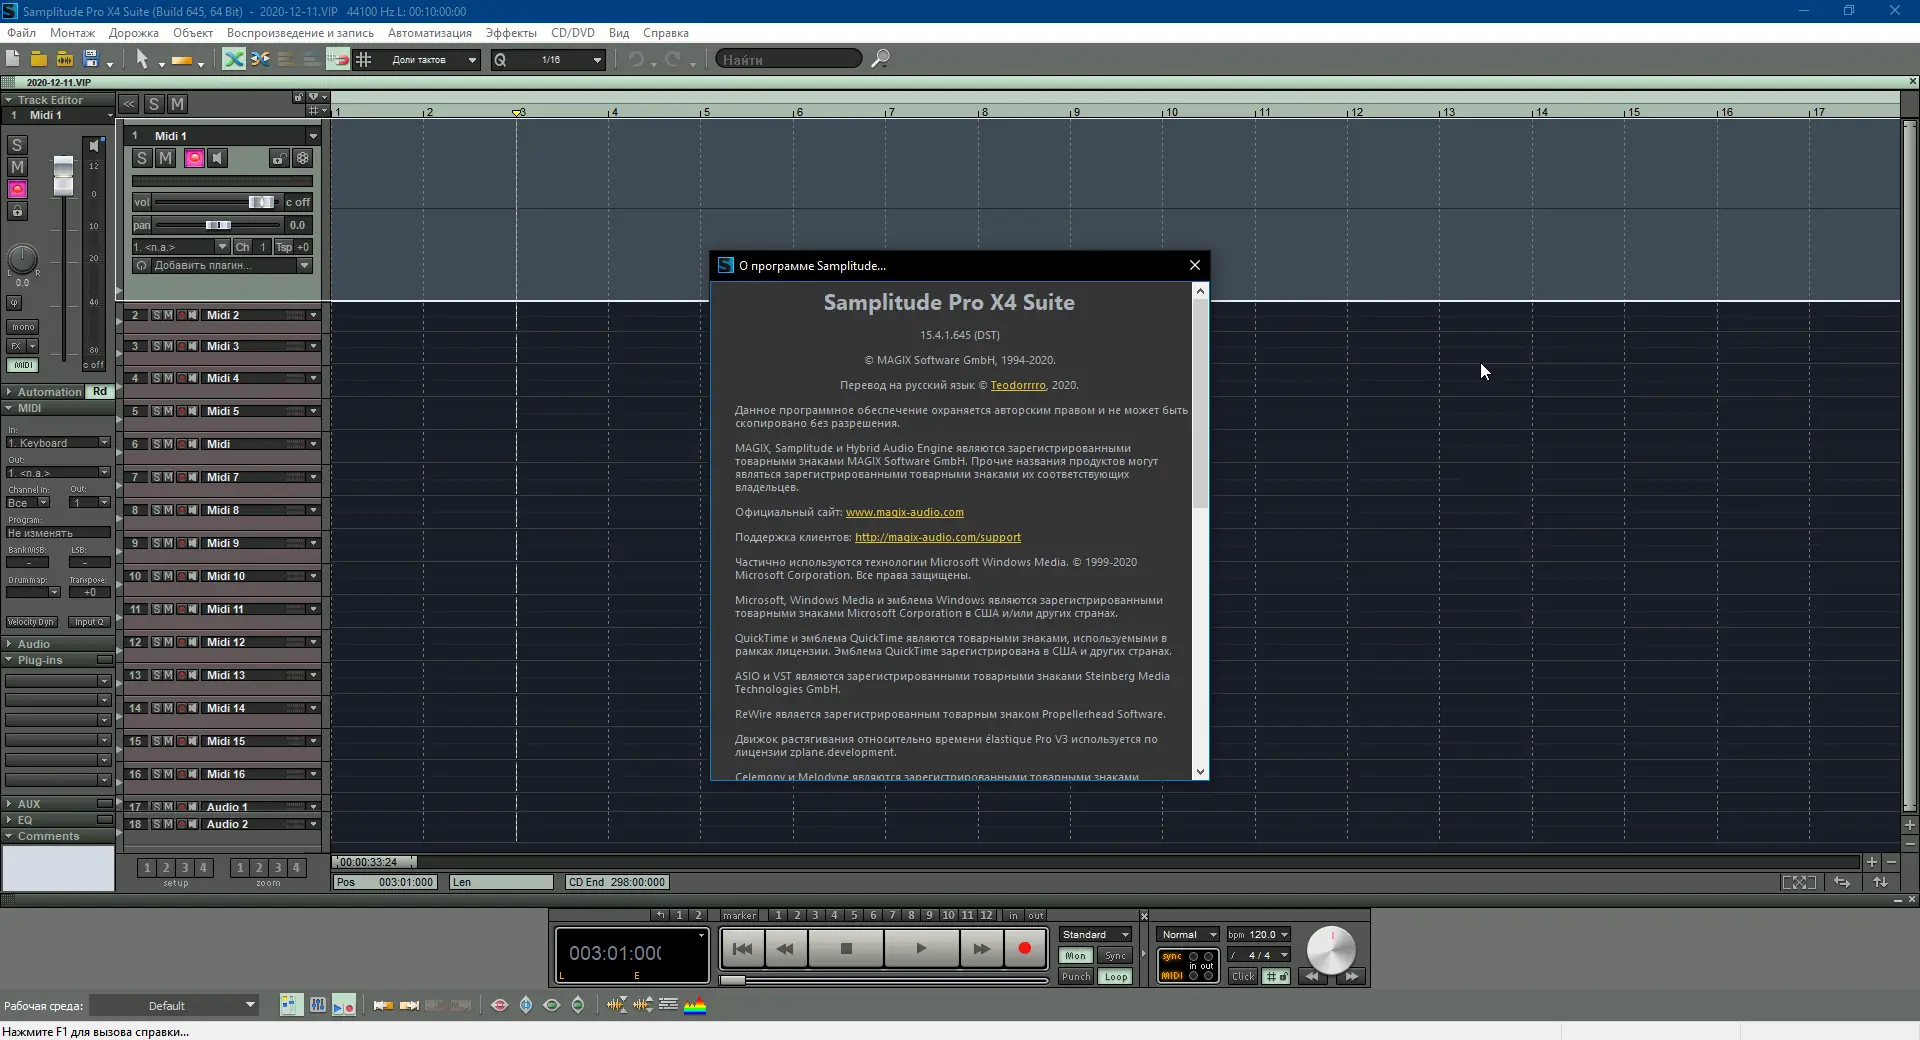Viewport: 1920px width, 1040px height.
Task: Open the mixer from the bottom toolbar
Action: click(x=317, y=1005)
